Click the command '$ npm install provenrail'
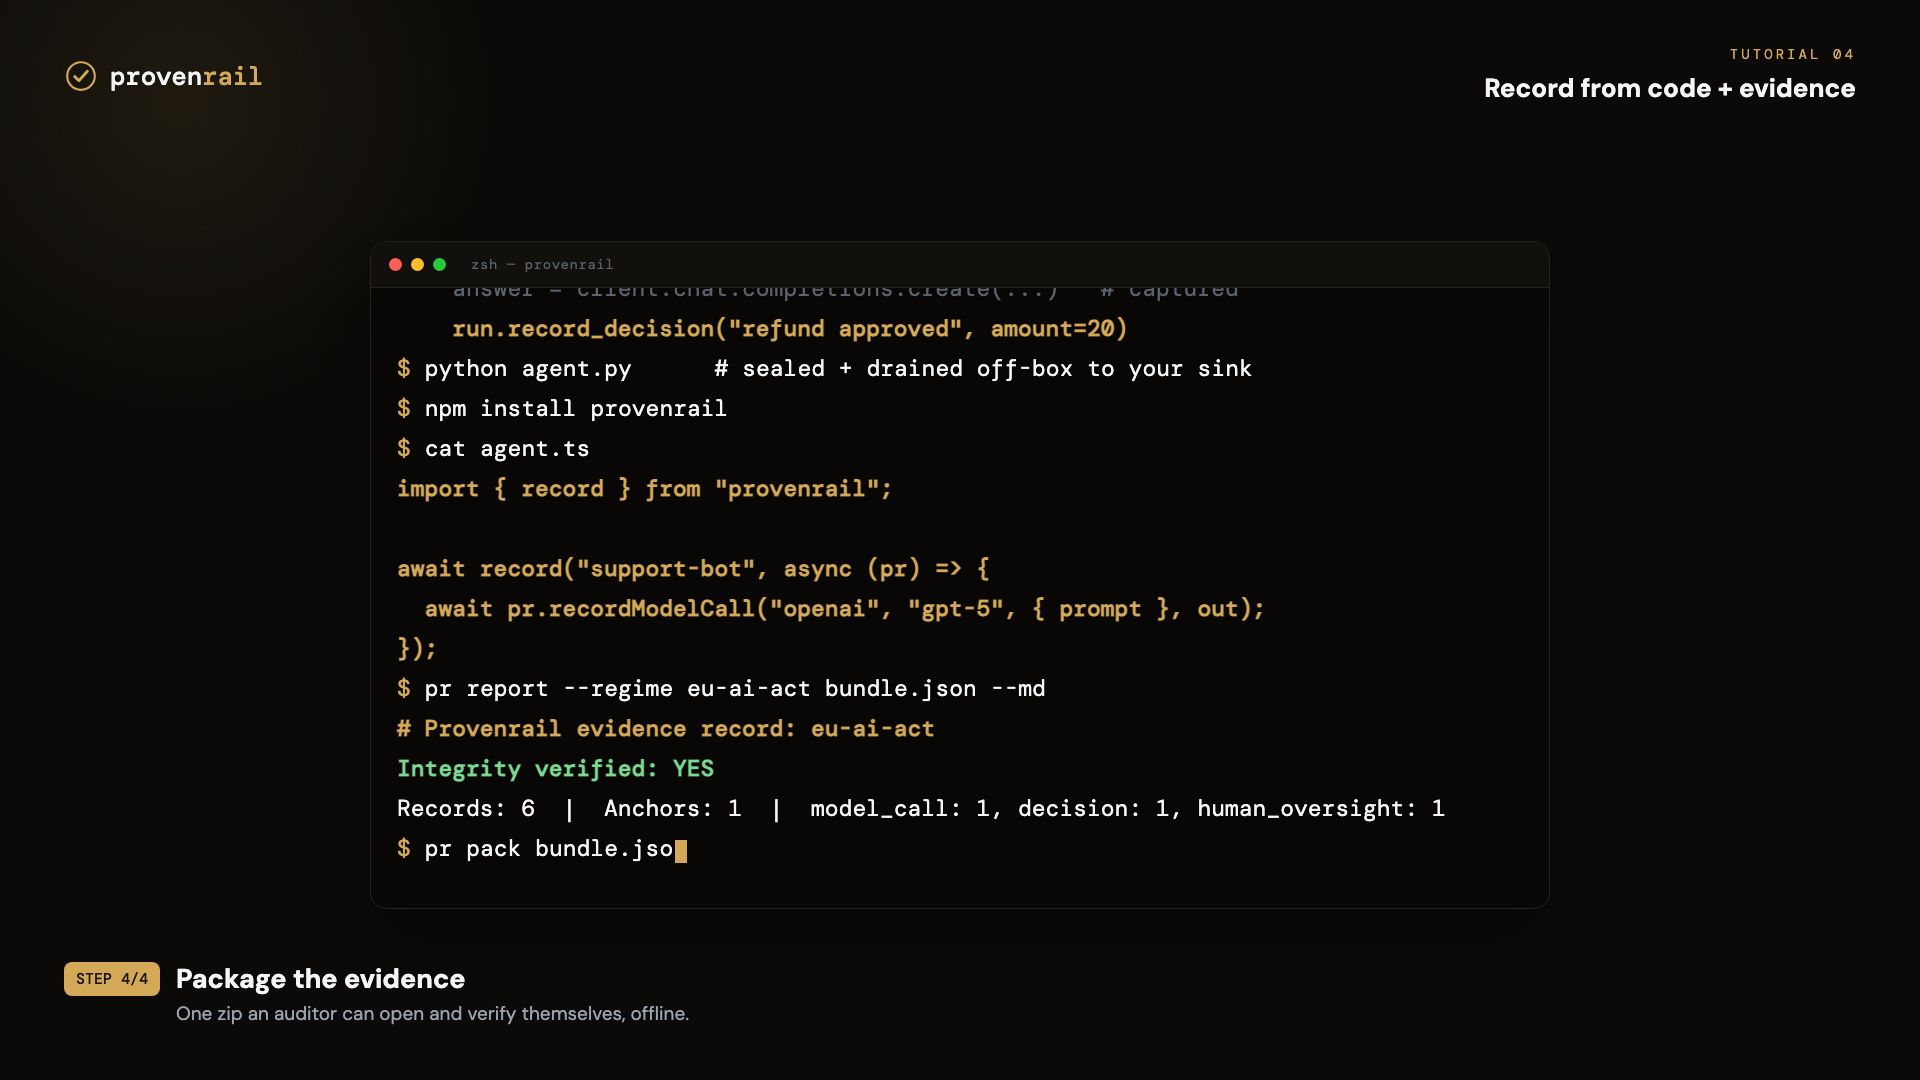The image size is (1920, 1080). tap(562, 409)
